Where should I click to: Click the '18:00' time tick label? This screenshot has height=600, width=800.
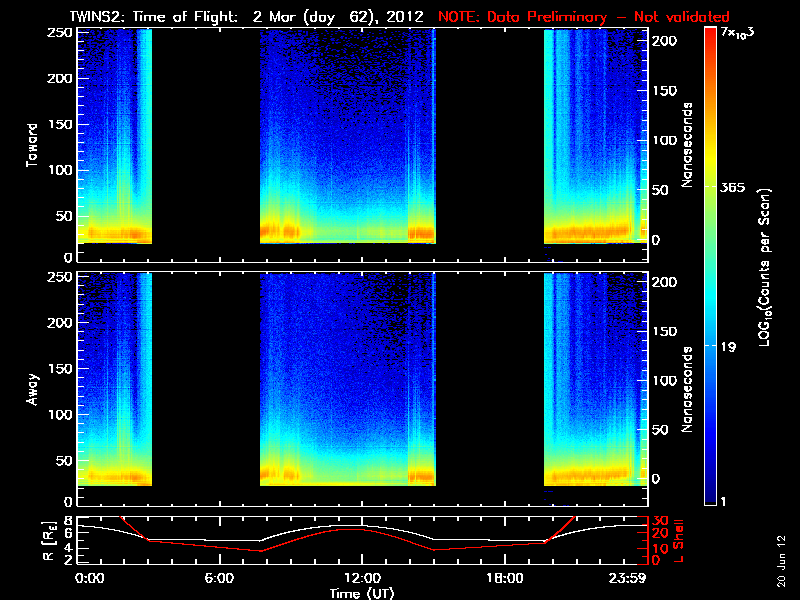tap(504, 578)
